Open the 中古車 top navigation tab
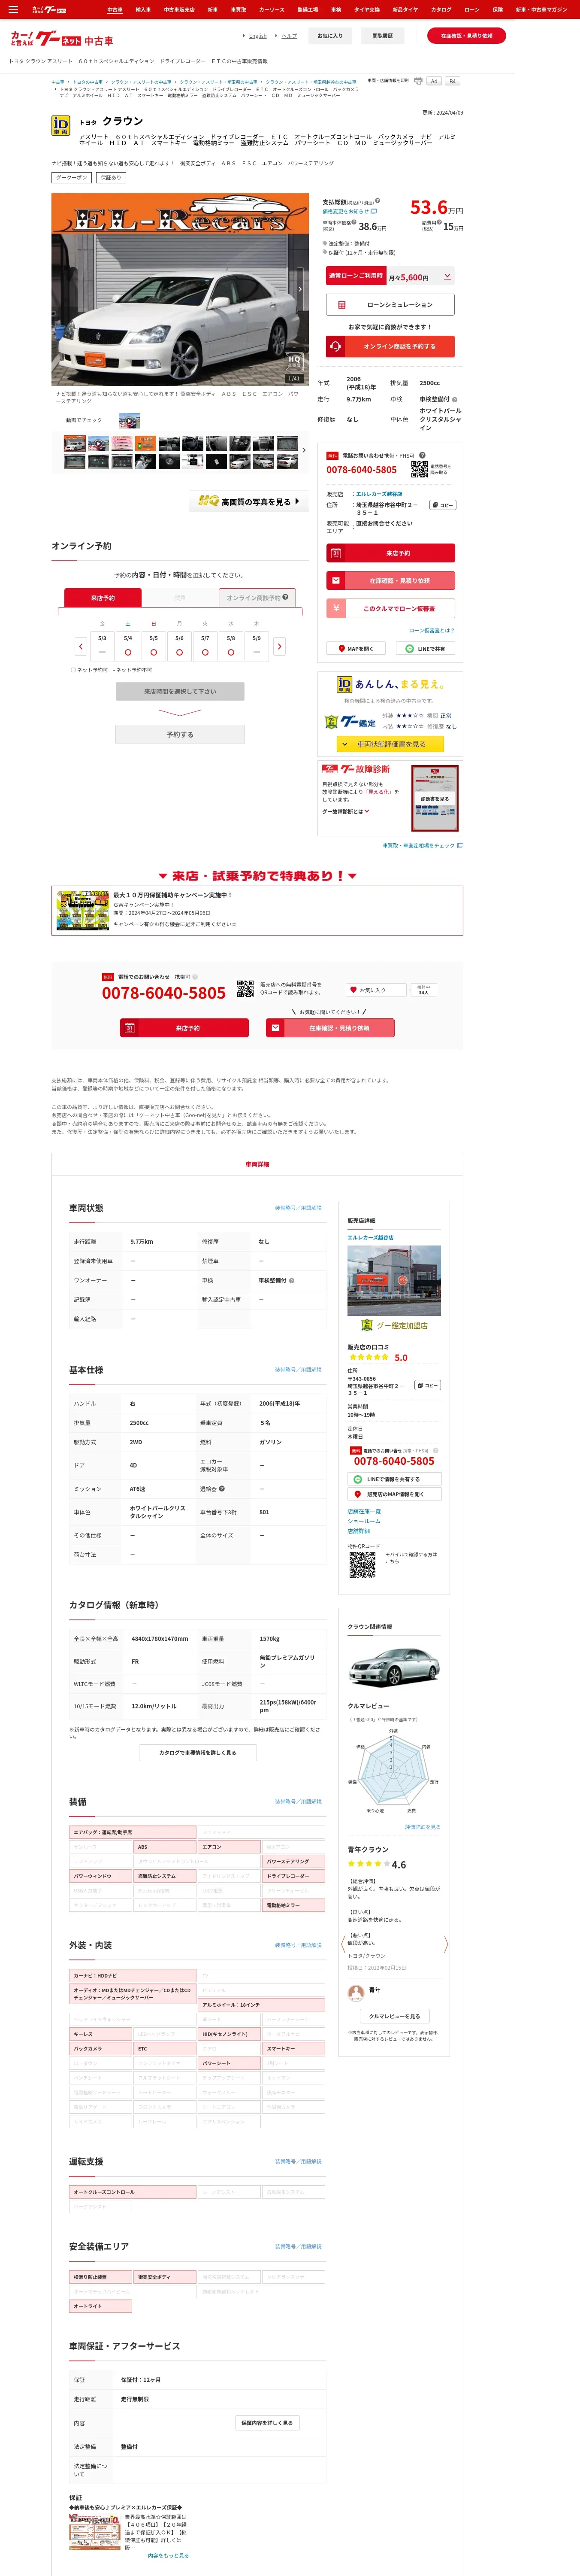 point(115,10)
